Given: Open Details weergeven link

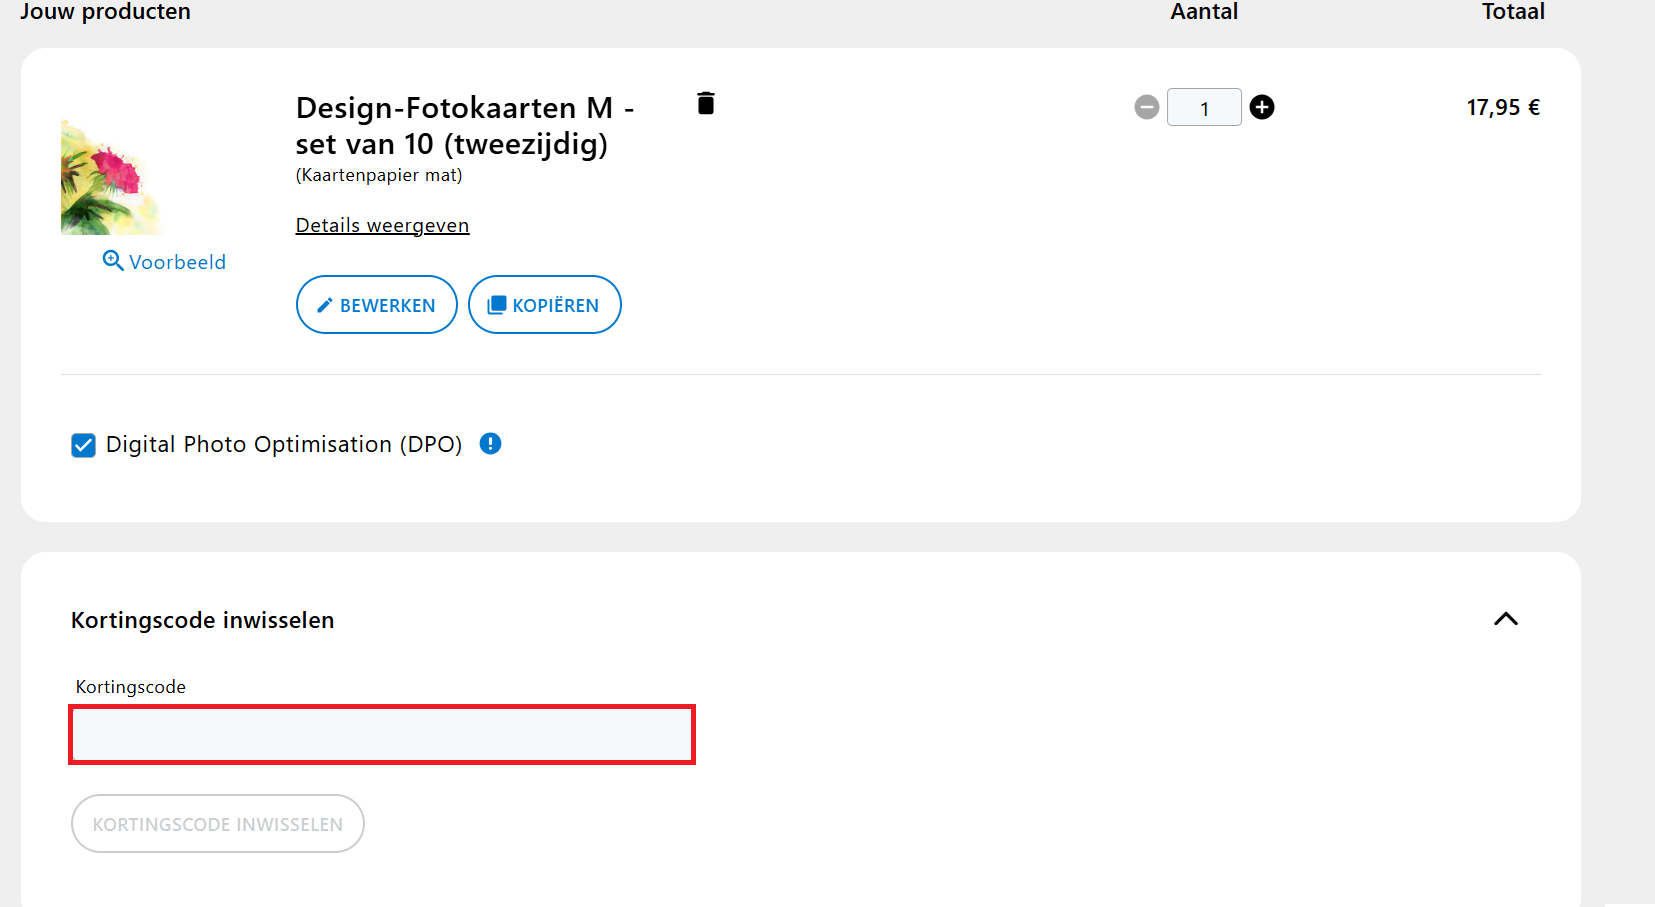Looking at the screenshot, I should point(382,225).
